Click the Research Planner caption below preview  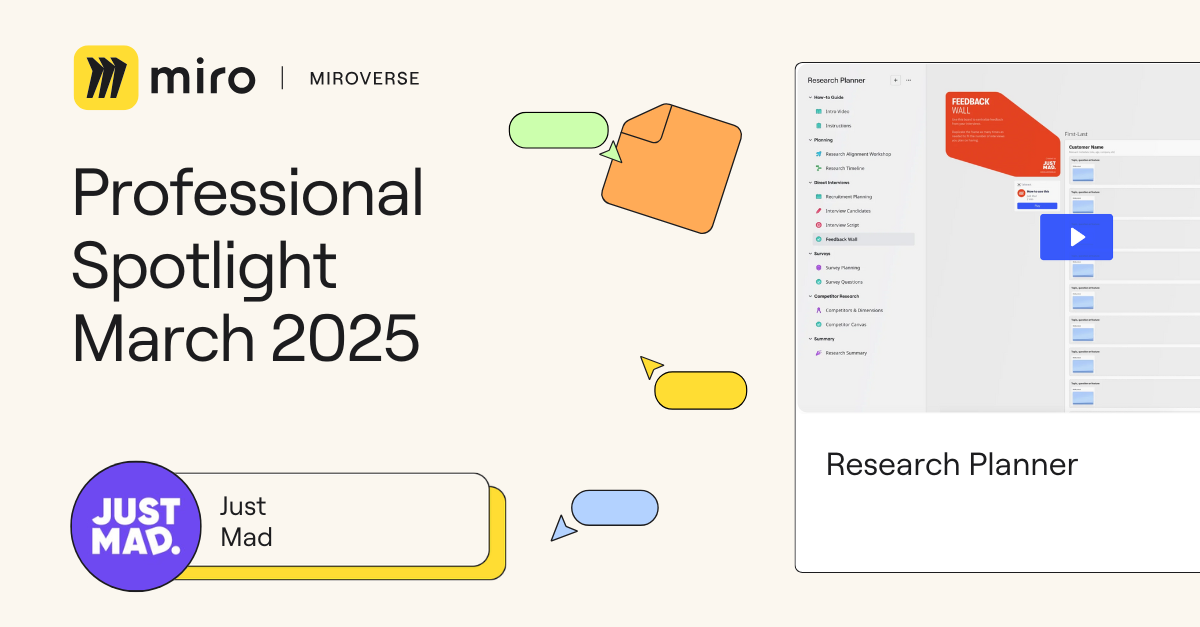click(952, 465)
